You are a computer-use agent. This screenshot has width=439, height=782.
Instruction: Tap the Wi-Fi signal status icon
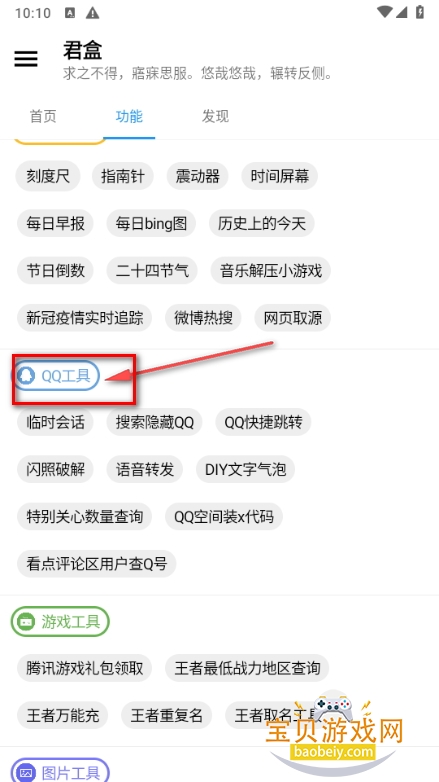click(385, 12)
